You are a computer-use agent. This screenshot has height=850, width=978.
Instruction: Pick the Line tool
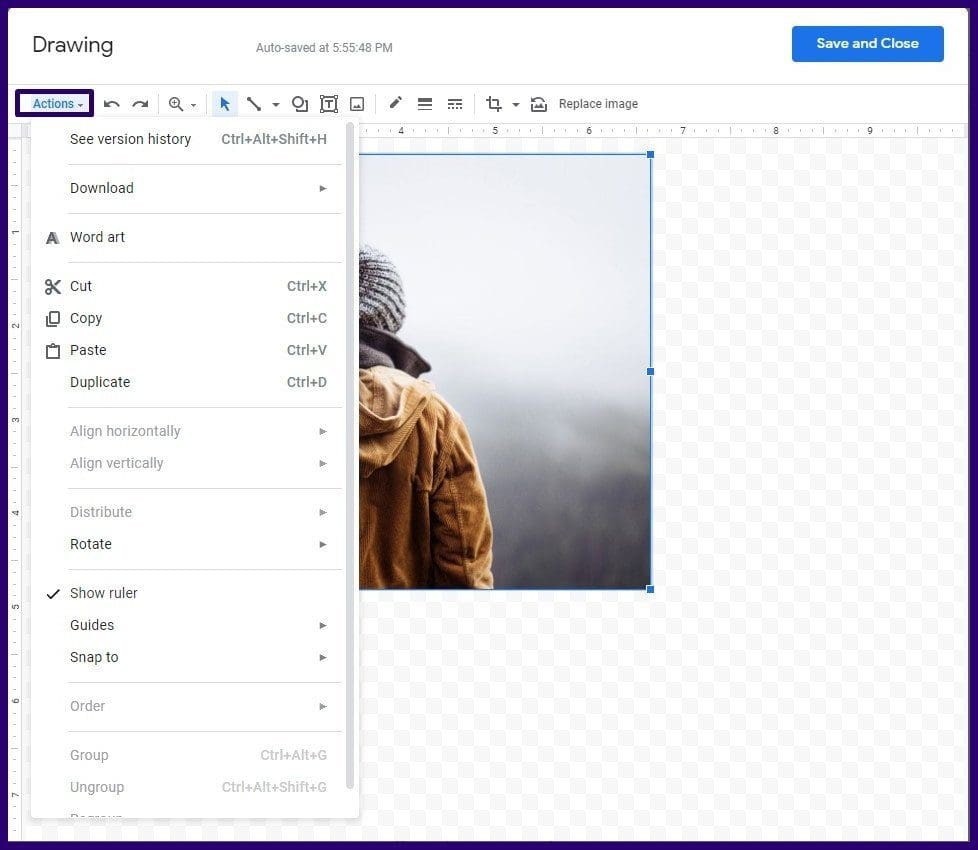[254, 104]
